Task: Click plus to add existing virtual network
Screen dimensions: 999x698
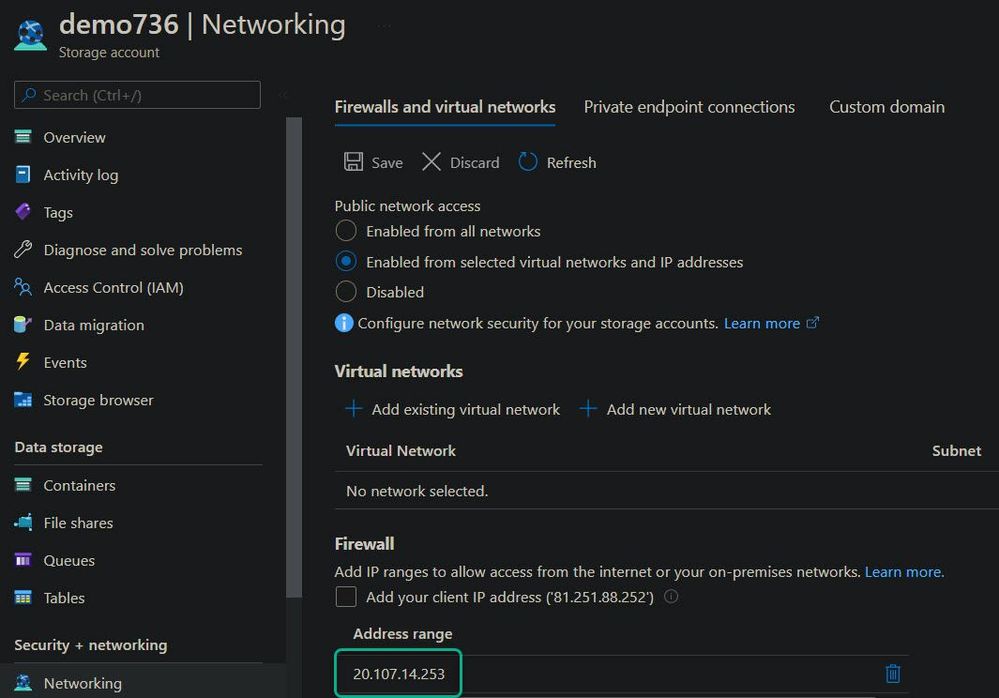Action: [353, 409]
